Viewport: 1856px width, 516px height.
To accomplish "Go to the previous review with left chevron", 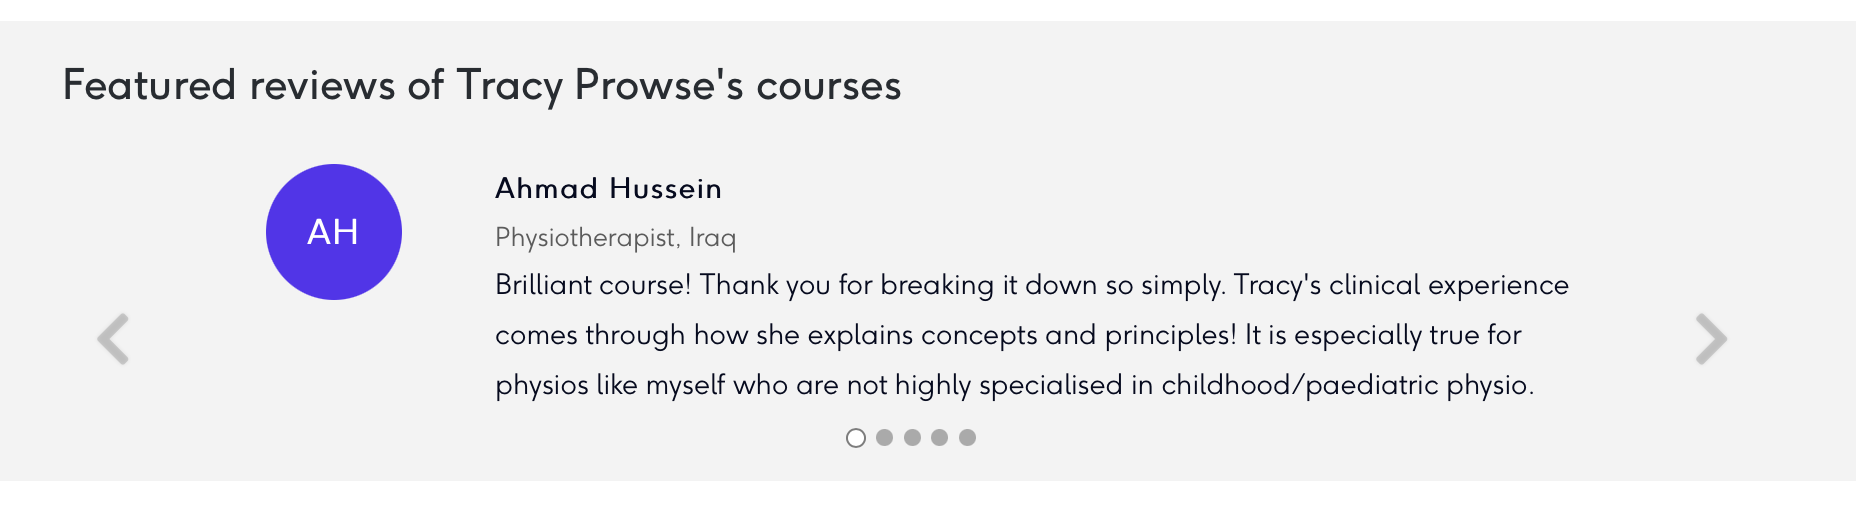I will point(113,339).
